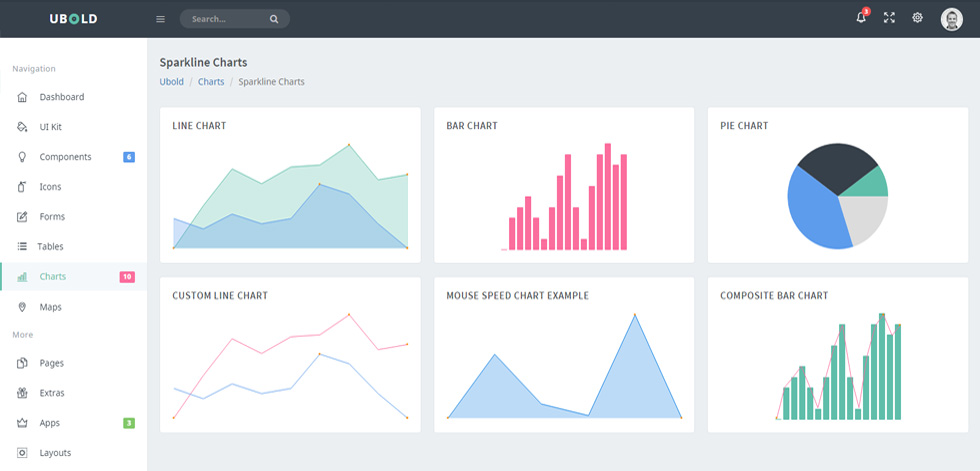Click the Icons spray can icon
Screen dimensions: 980x471
22,187
